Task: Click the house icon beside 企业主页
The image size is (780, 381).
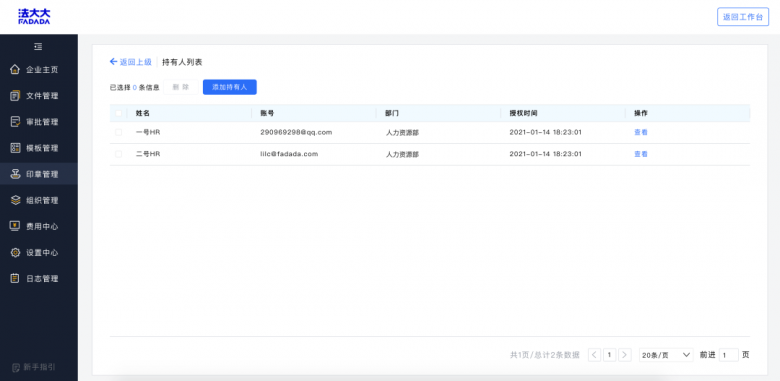Action: (x=15, y=69)
